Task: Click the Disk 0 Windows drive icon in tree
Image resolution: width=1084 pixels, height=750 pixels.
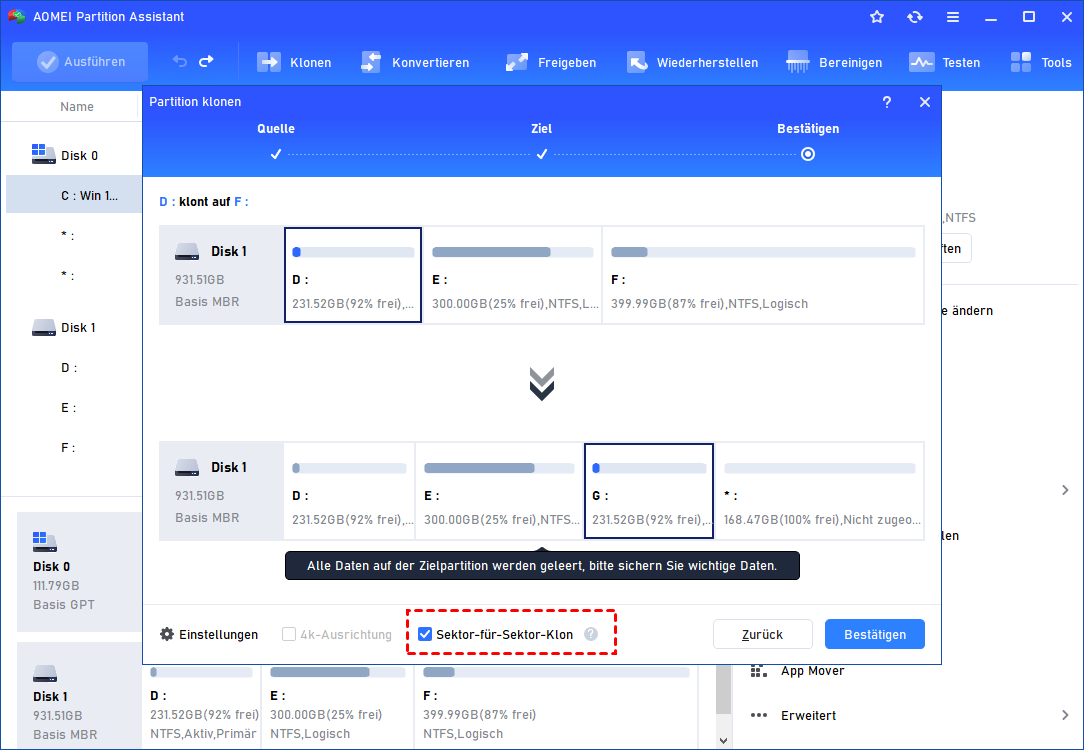Action: [44, 155]
